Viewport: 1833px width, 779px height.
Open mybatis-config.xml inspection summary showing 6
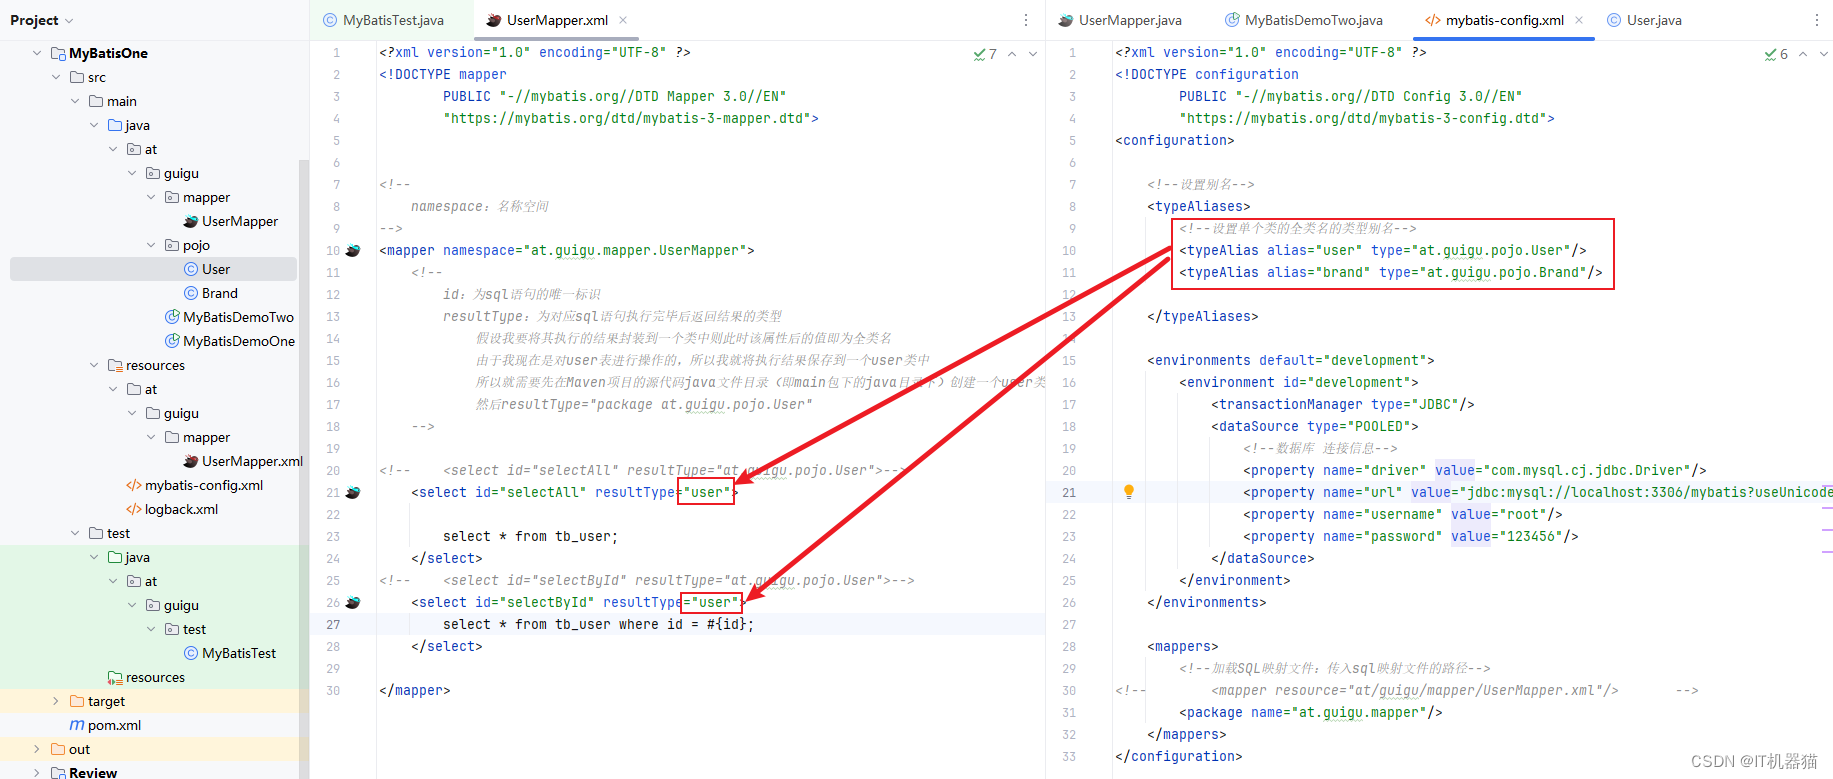pos(1777,54)
